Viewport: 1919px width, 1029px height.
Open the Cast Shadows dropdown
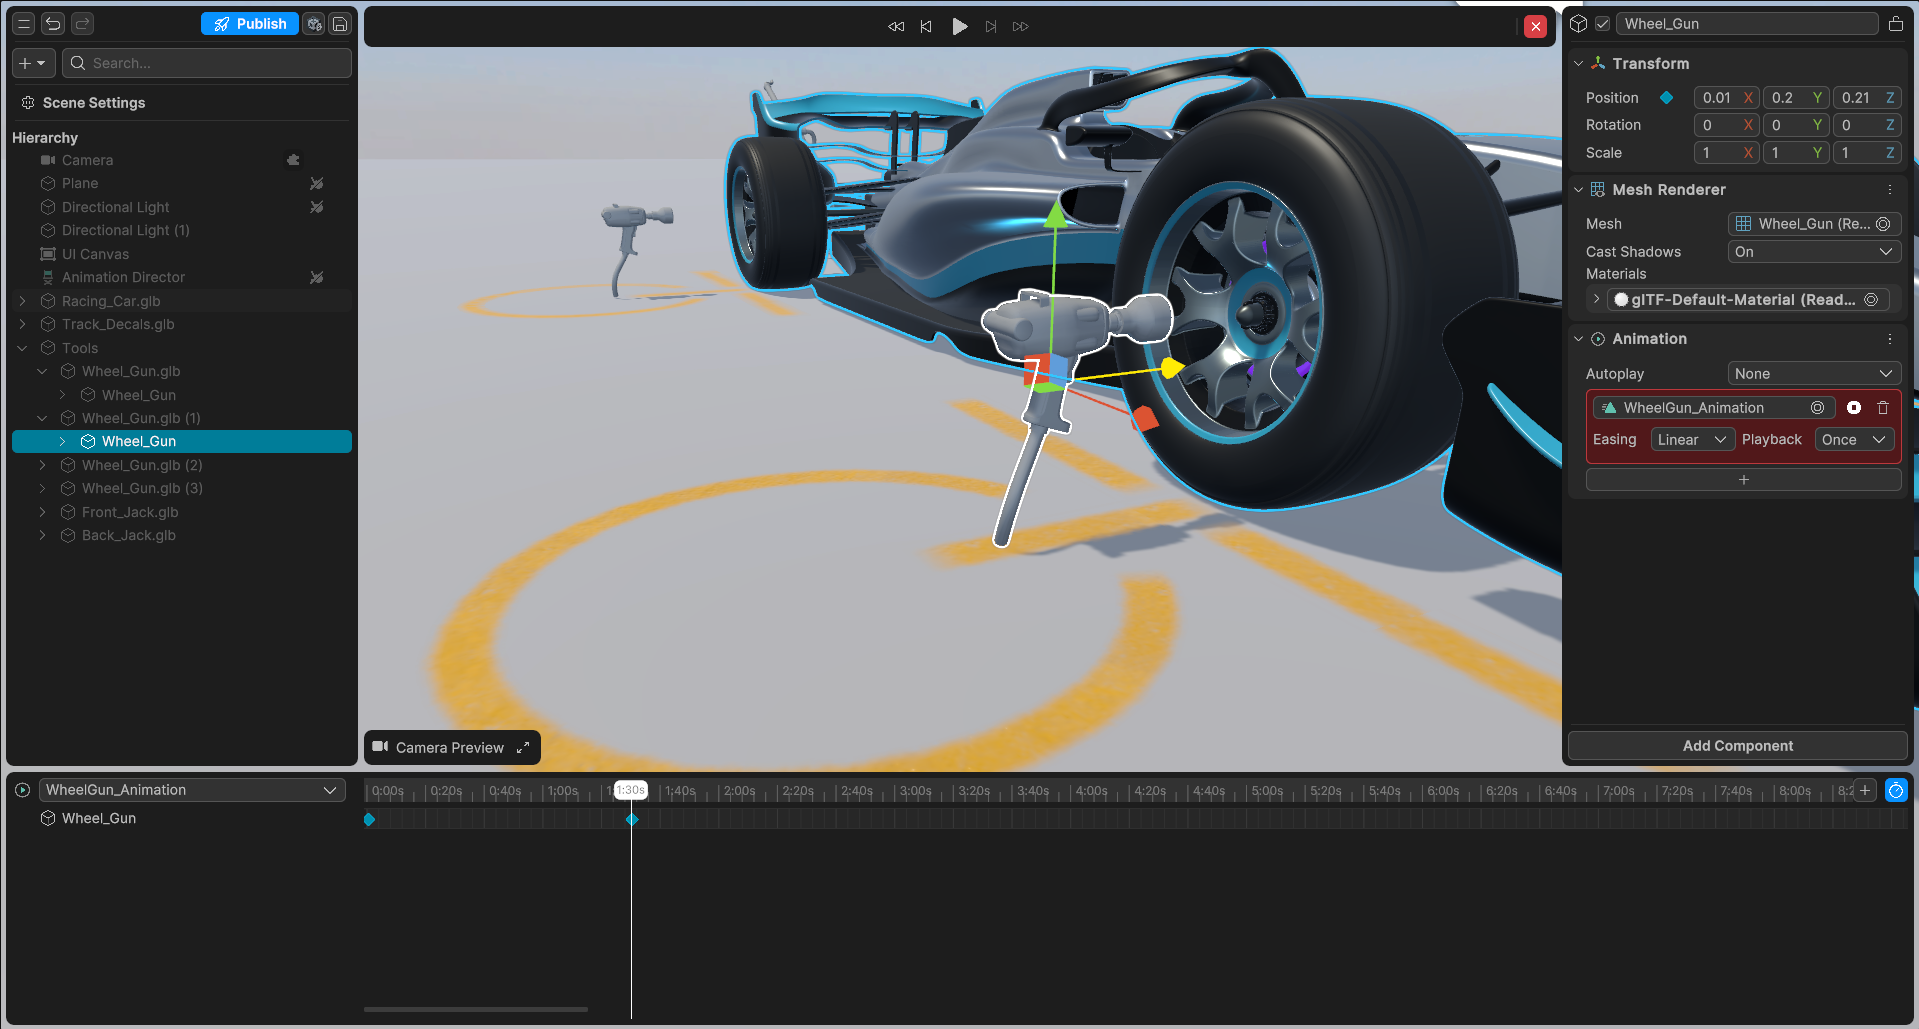coord(1814,252)
